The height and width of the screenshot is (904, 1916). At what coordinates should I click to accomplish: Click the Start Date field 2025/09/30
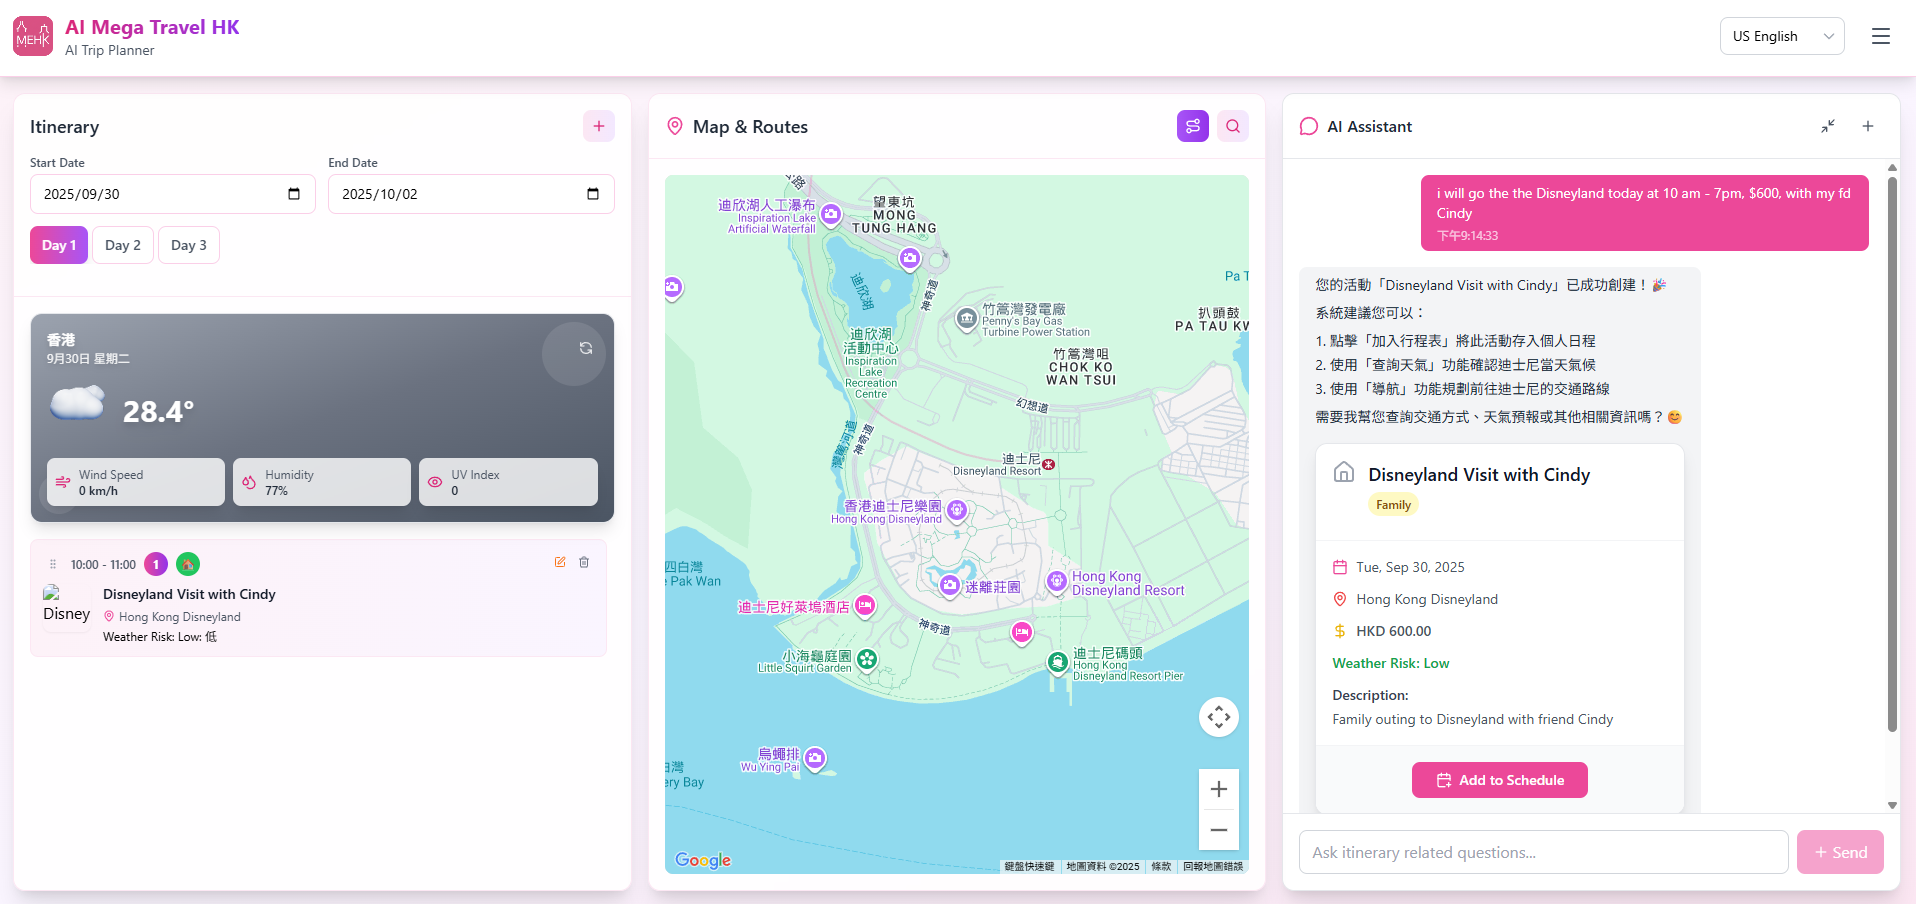pos(172,194)
